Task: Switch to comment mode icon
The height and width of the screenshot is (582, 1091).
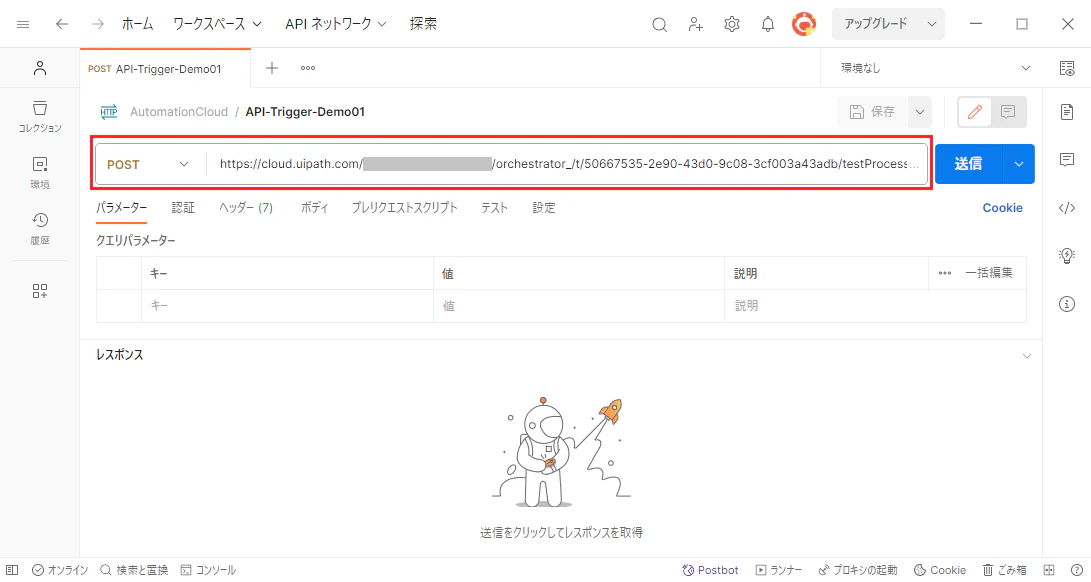Action: pos(1008,111)
